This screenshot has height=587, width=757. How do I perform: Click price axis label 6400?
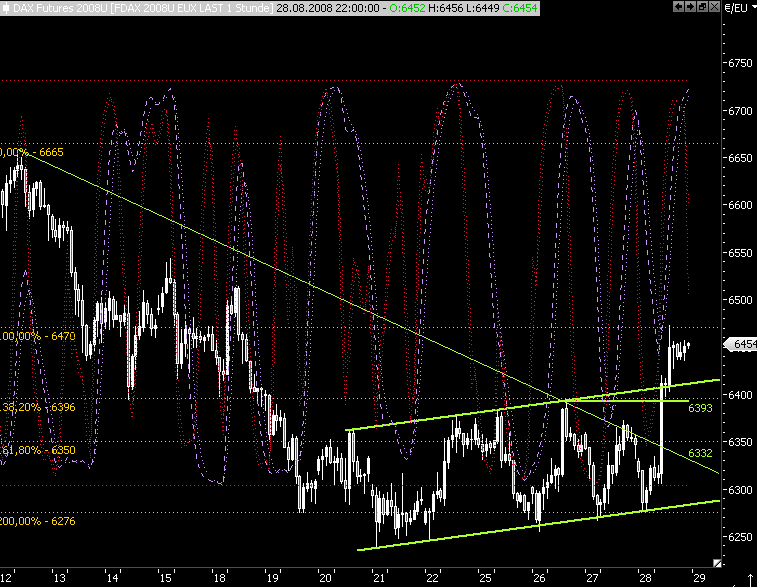[741, 395]
